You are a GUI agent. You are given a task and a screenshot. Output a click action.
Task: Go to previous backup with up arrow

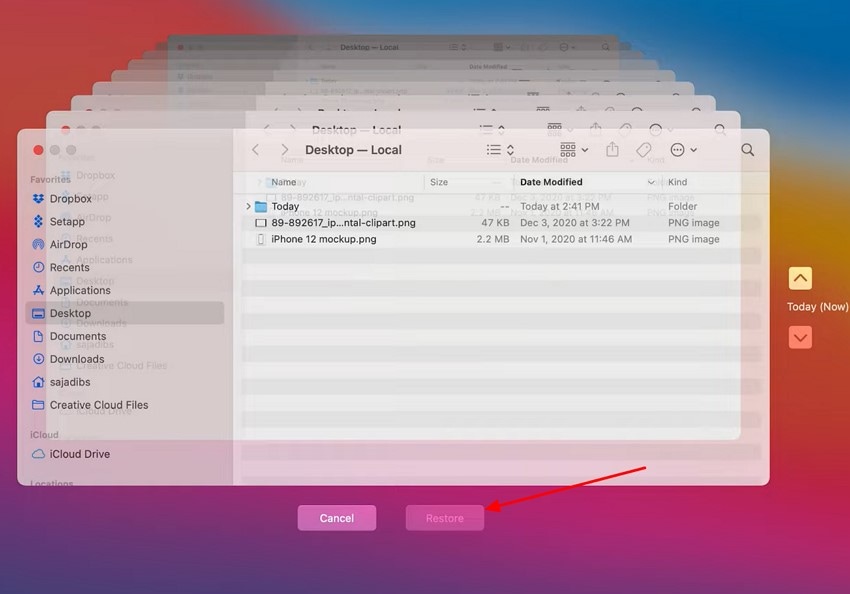[x=800, y=279]
